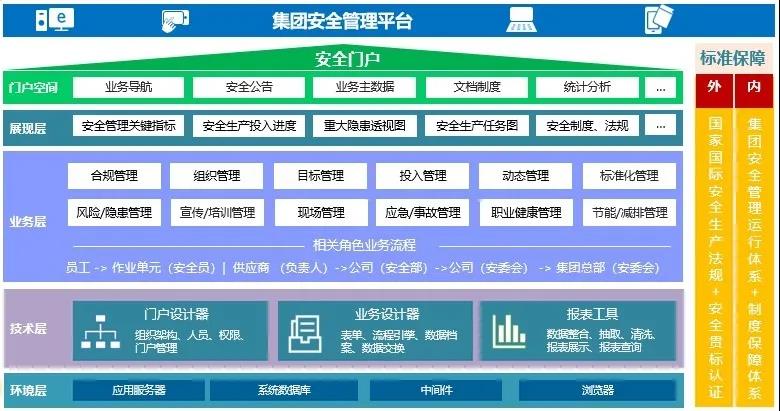Click the laptop icon in the header

[x=521, y=20]
